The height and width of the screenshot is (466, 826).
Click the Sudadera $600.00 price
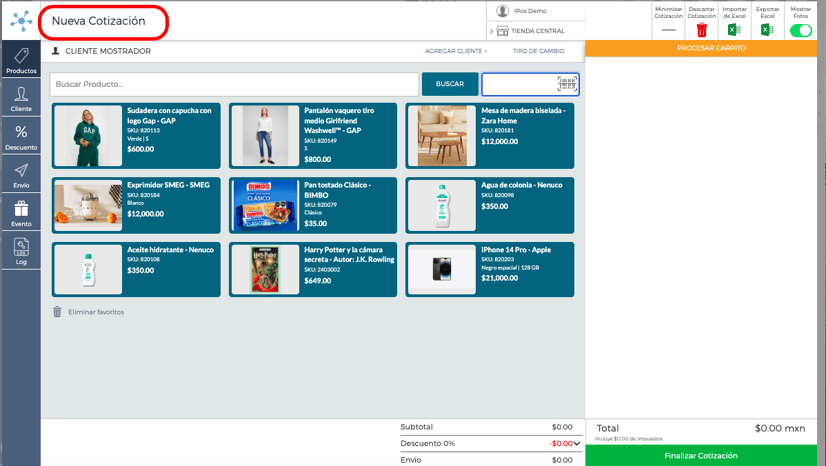click(141, 149)
